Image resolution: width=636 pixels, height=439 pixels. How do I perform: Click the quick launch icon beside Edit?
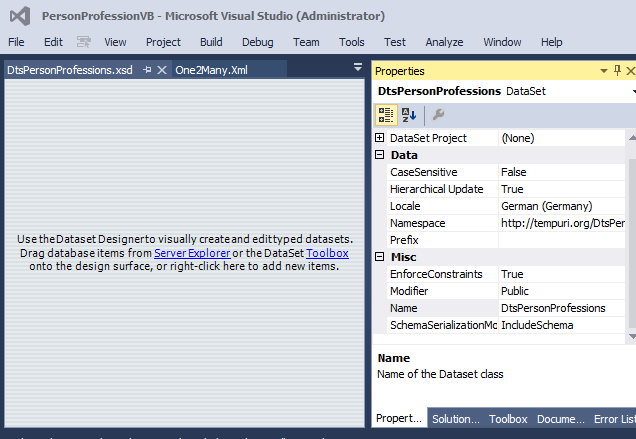[x=84, y=42]
